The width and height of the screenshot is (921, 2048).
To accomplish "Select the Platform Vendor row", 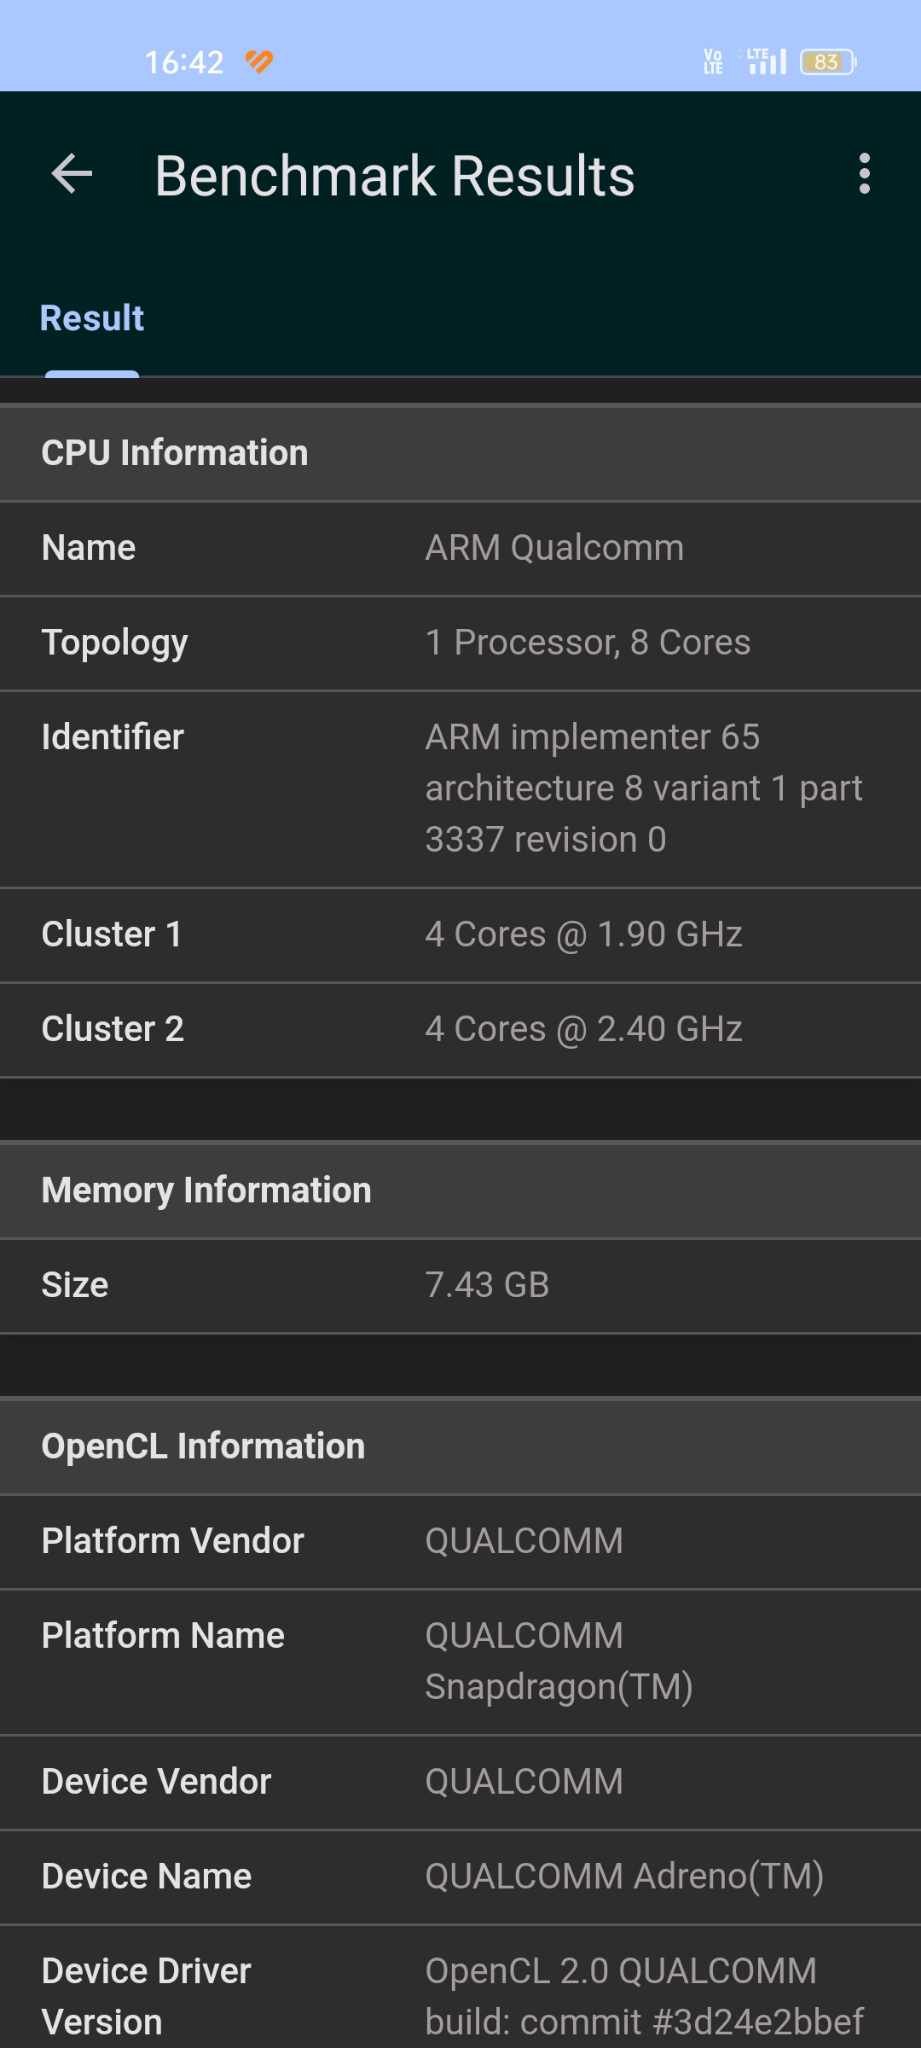I will click(460, 1541).
